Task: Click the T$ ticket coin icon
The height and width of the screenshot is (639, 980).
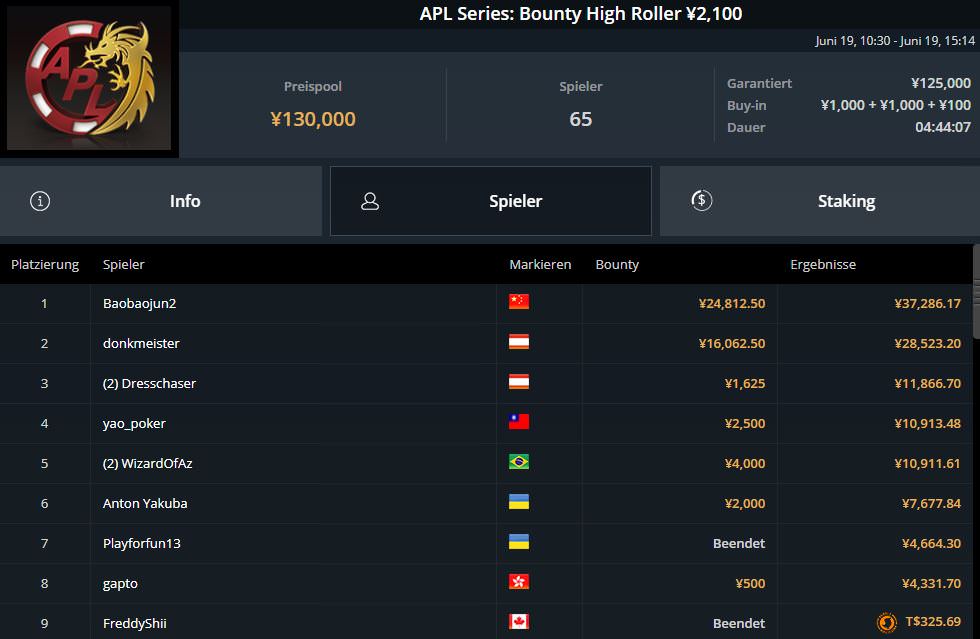Action: [x=886, y=623]
